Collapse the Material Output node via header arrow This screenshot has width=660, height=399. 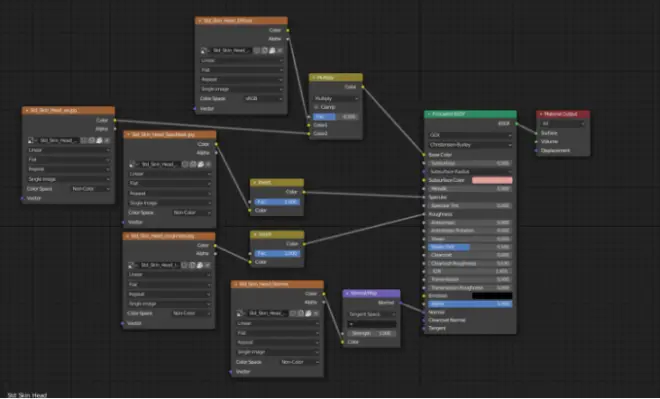click(541, 114)
